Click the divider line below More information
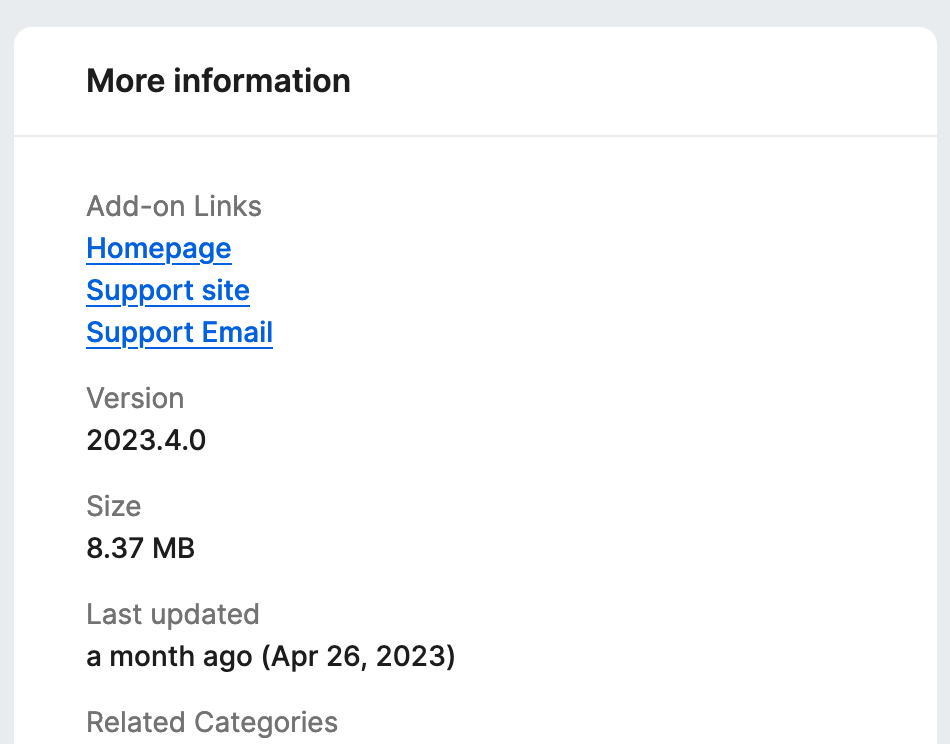 pos(475,135)
